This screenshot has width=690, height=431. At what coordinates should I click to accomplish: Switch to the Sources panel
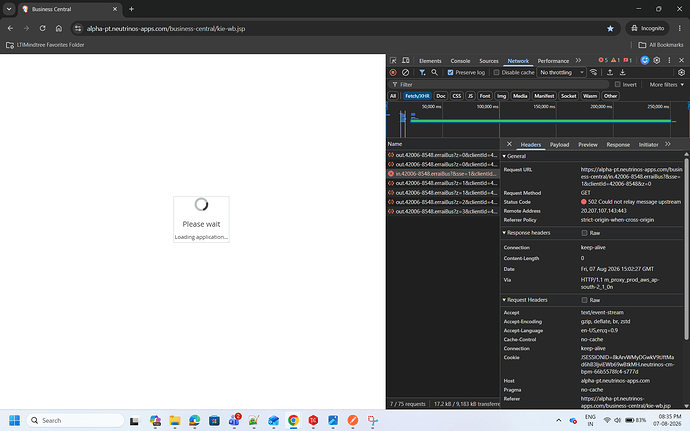(488, 61)
